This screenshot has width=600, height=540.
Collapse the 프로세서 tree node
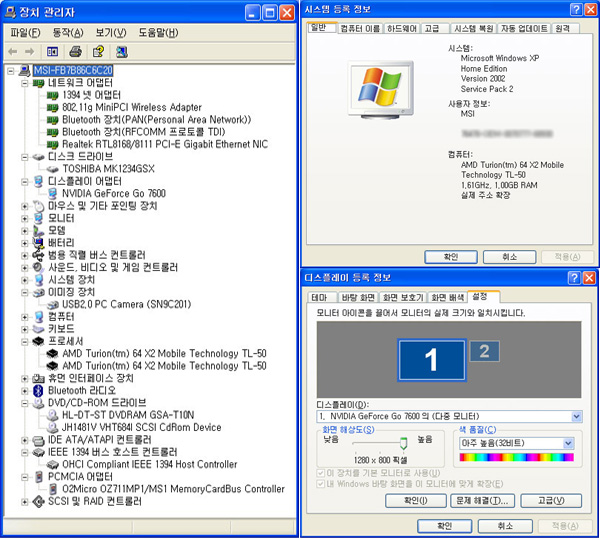[x=25, y=341]
